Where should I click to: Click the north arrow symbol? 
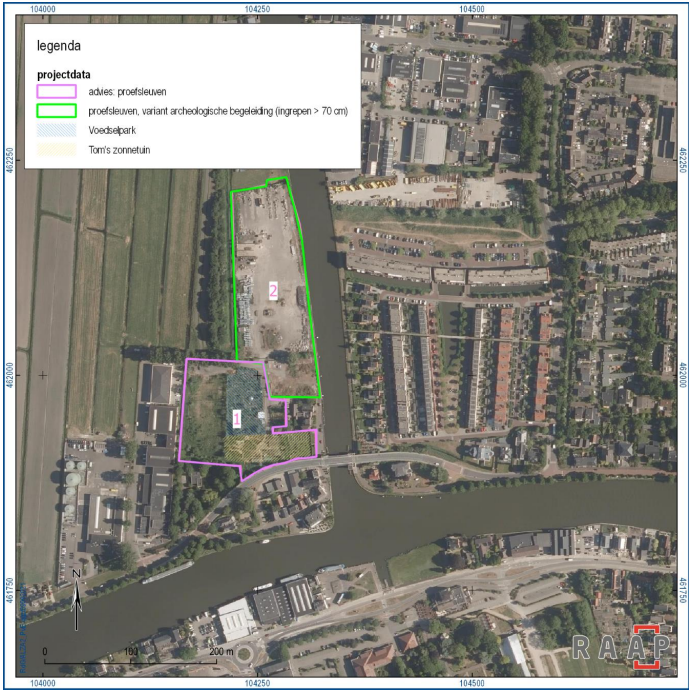76,599
